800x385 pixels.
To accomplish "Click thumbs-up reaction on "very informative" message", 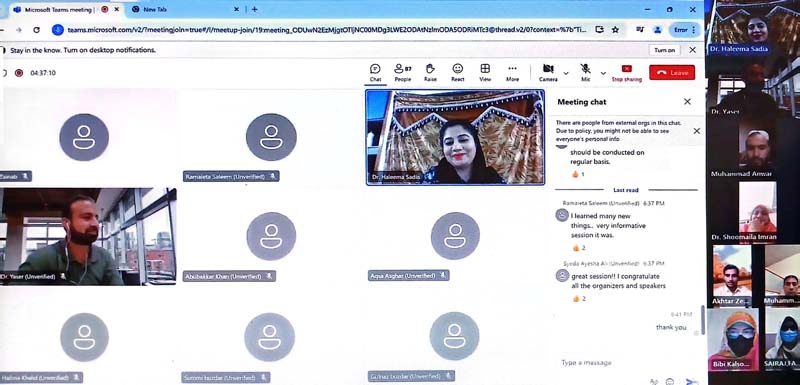I will [579, 248].
